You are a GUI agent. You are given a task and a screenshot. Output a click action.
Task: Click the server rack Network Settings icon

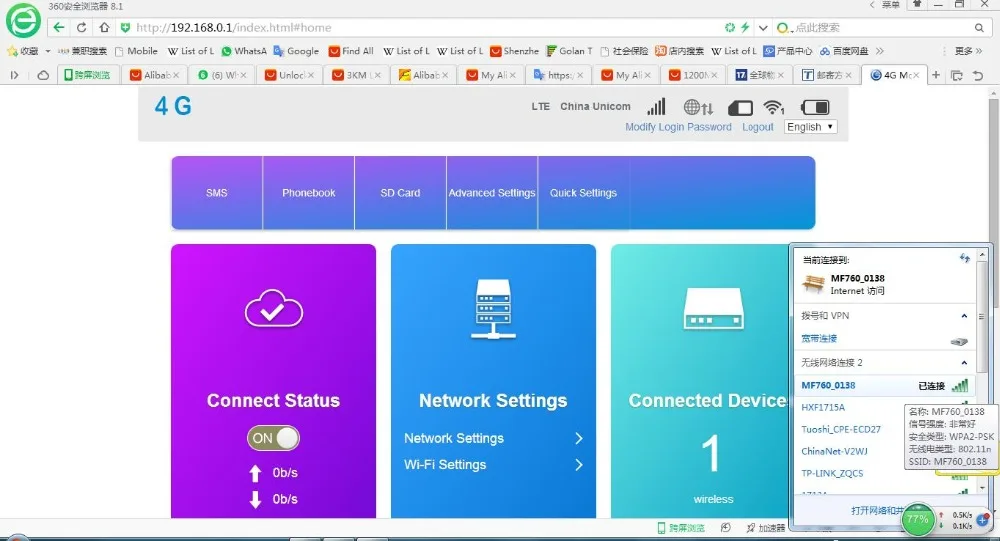[493, 308]
